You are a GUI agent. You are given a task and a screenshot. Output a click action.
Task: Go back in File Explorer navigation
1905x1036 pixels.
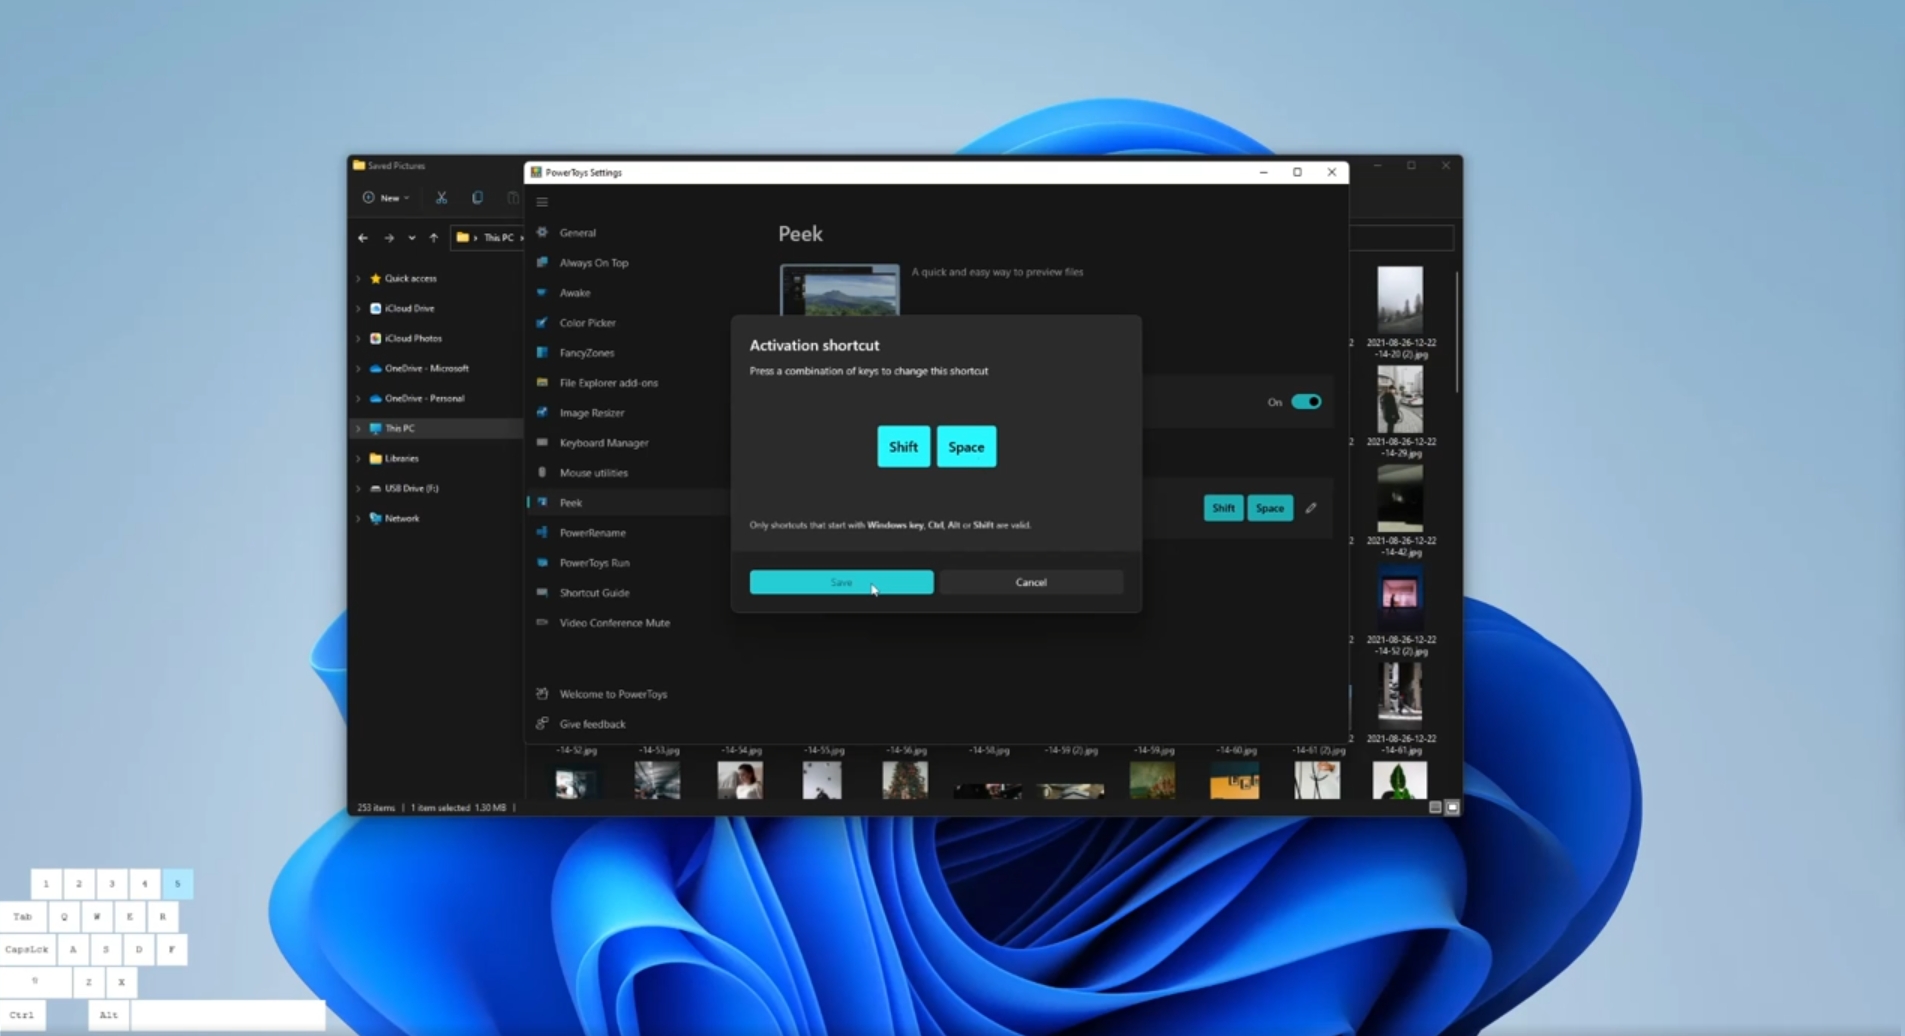(x=363, y=238)
